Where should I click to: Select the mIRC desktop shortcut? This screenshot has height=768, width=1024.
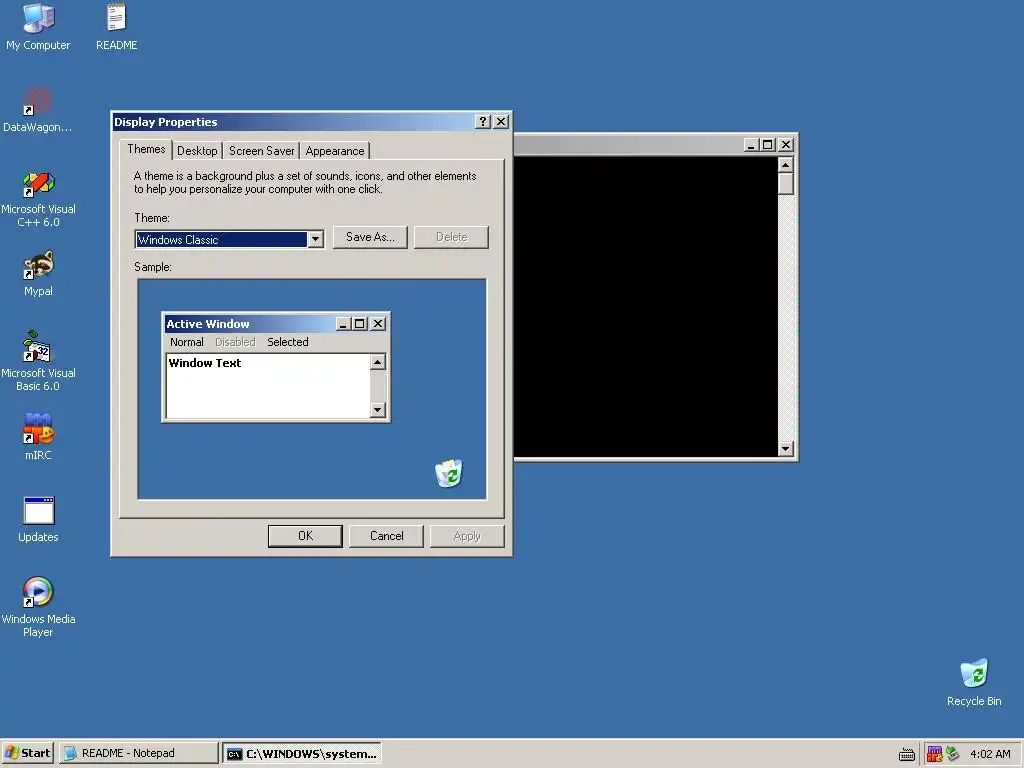coord(38,436)
